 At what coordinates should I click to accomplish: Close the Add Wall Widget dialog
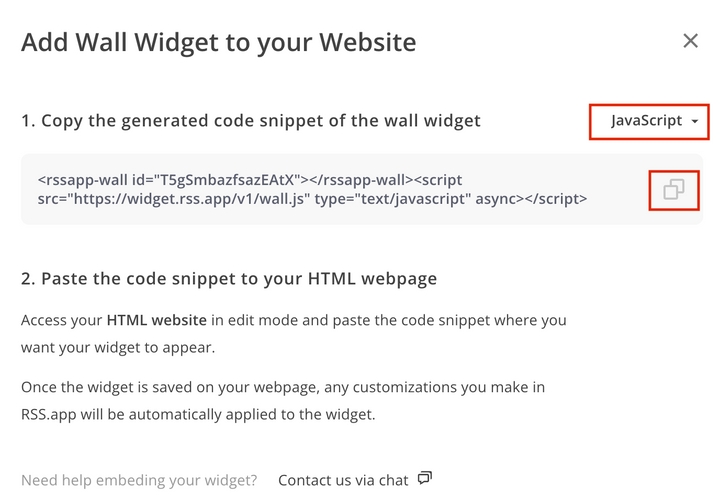690,41
